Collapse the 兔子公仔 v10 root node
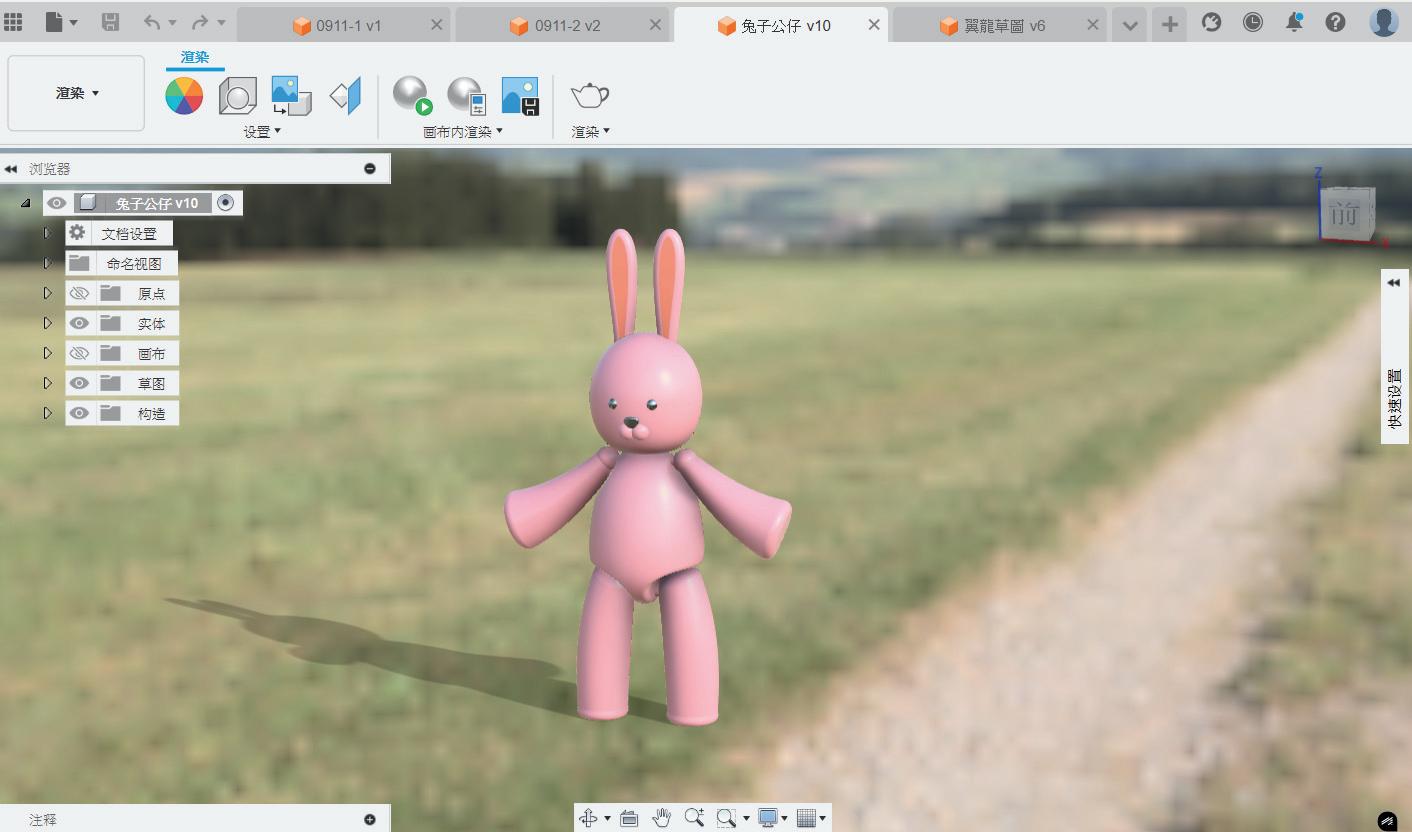This screenshot has width=1412, height=832. pos(25,203)
